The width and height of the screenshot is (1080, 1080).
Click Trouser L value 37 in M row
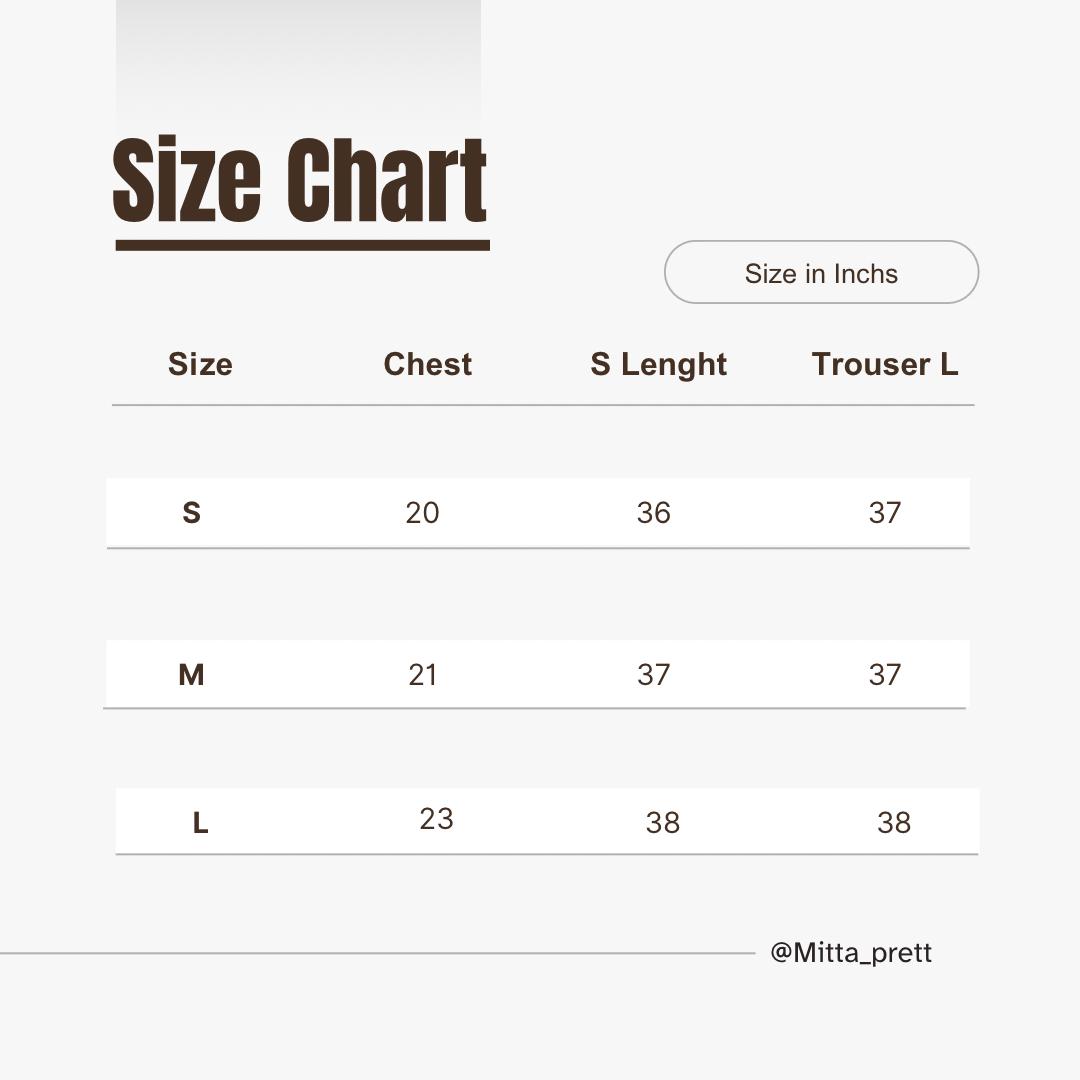(884, 675)
